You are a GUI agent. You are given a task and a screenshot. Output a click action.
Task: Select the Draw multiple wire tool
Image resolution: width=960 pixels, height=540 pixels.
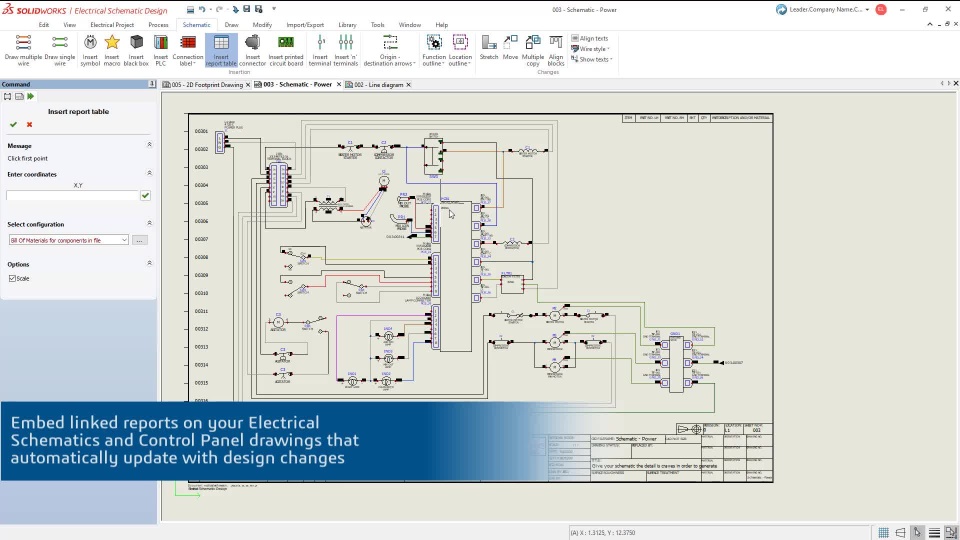23,50
